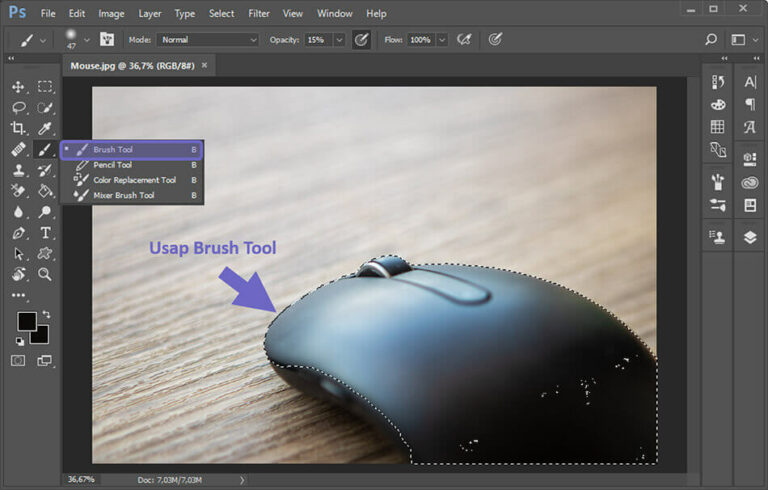This screenshot has height=490, width=768.
Task: Select the Rectangular Marquee tool
Action: coord(45,87)
